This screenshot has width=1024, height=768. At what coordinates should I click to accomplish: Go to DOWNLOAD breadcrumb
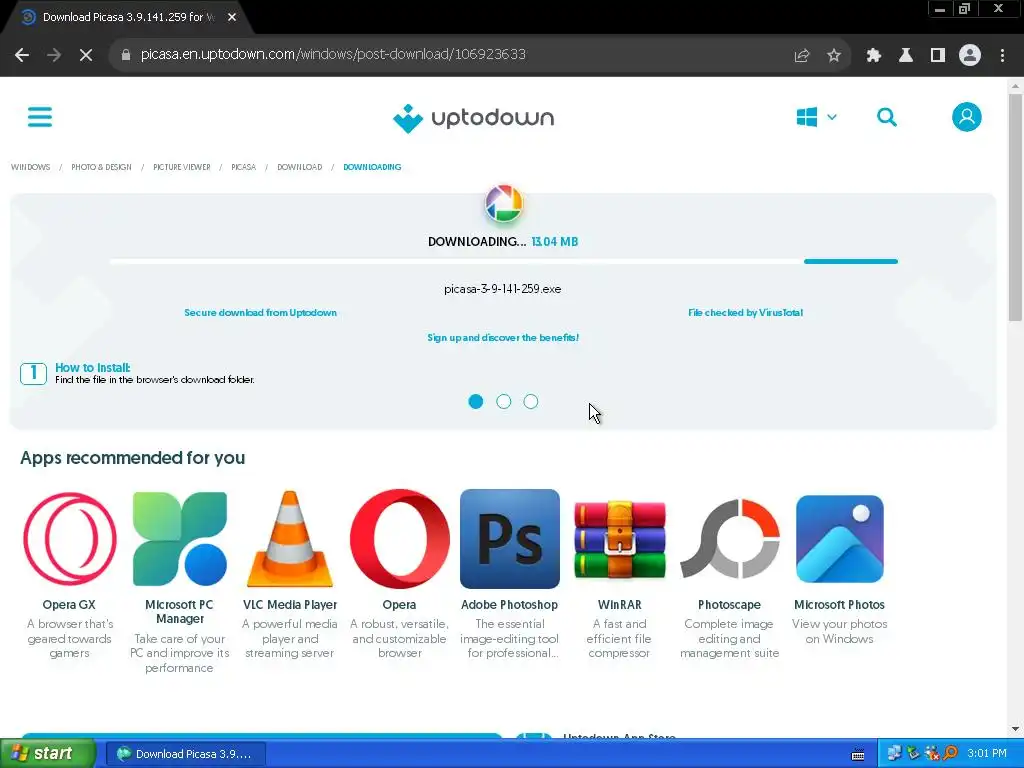pyautogui.click(x=300, y=167)
